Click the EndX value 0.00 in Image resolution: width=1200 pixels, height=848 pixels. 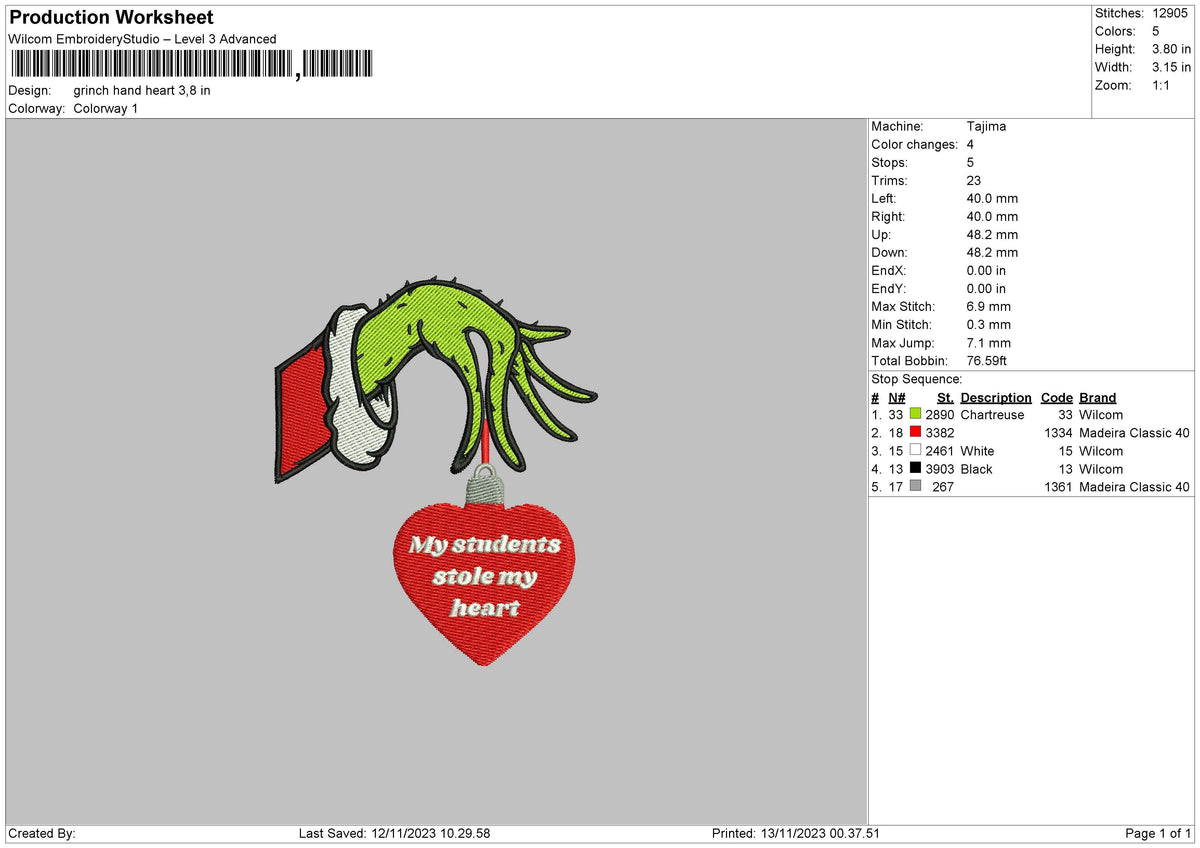(x=986, y=271)
